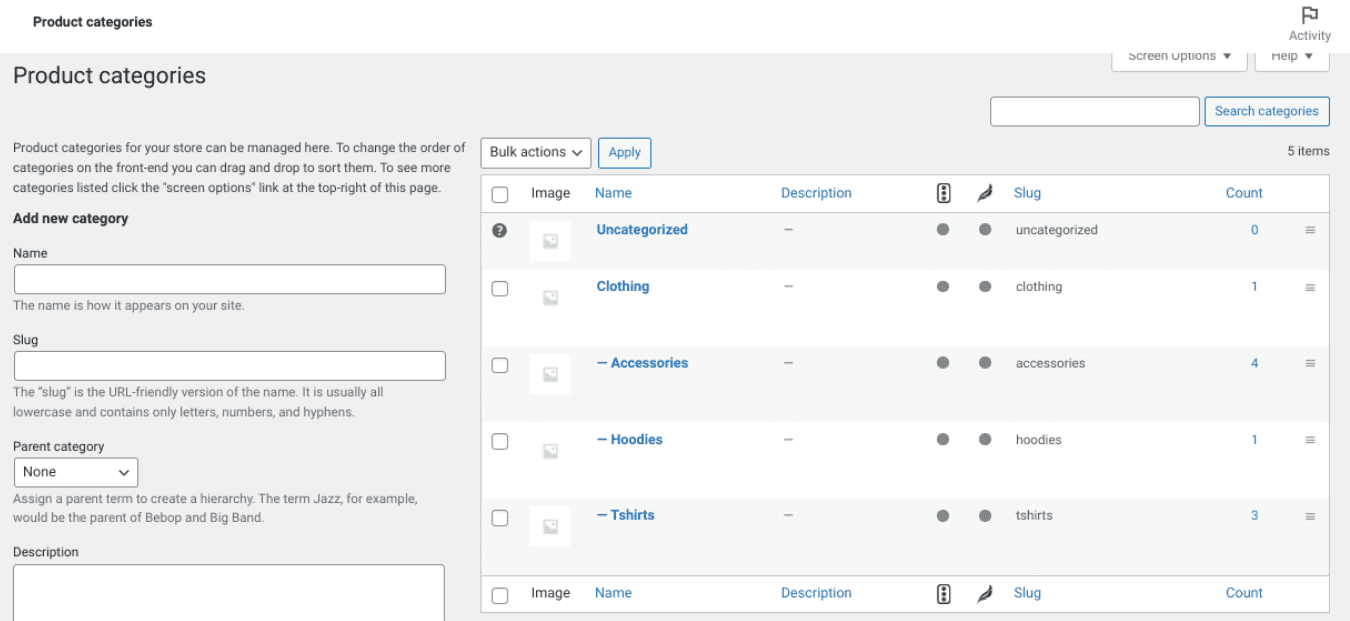Viewport: 1350px width, 621px height.
Task: Click Product categories in the top bar
Action: 92,21
